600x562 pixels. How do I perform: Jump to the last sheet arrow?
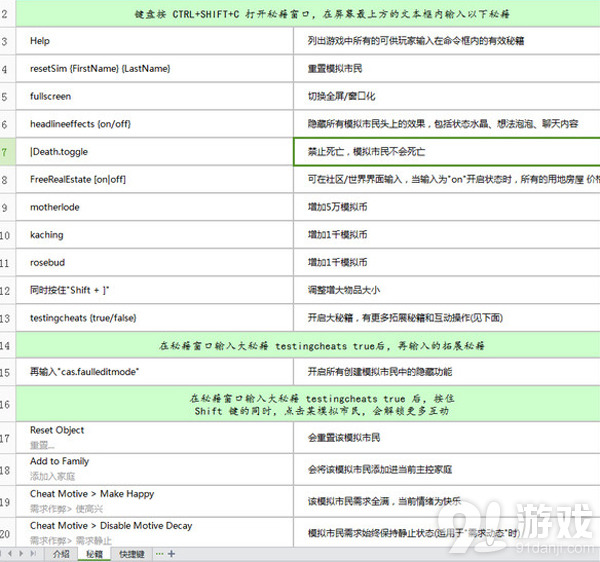pyautogui.click(x=33, y=554)
